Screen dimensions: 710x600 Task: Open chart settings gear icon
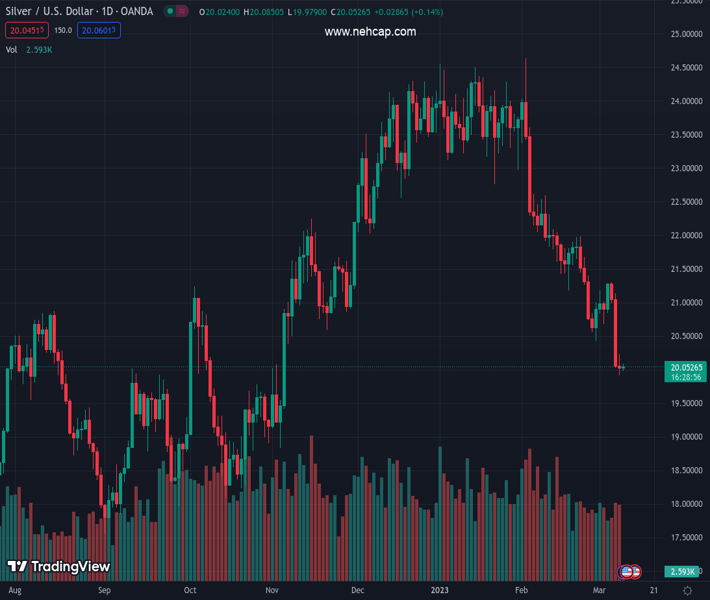(687, 591)
